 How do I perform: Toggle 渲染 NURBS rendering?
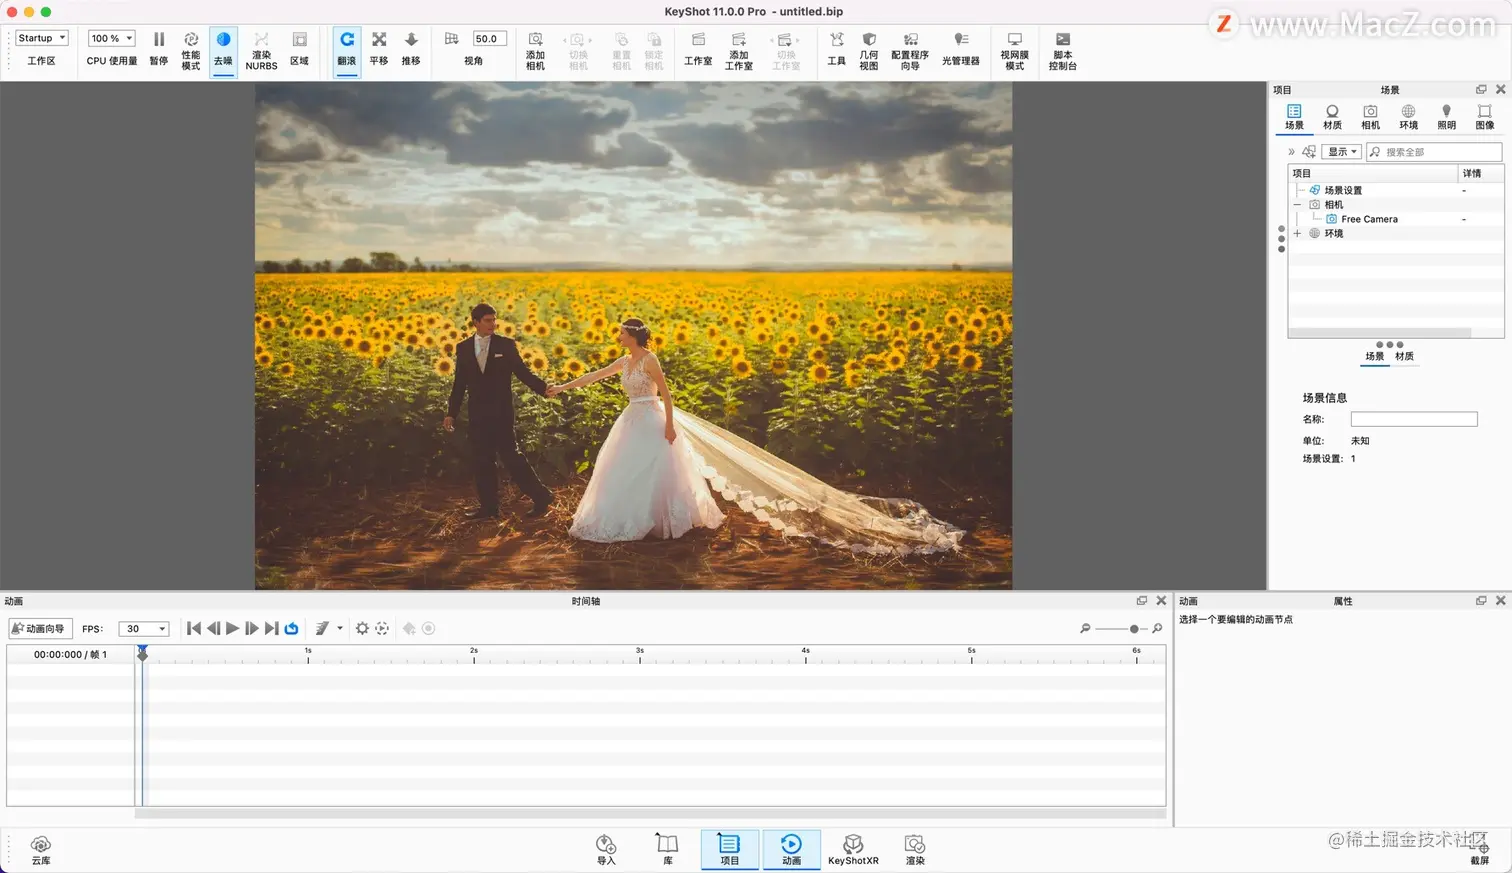pos(261,49)
